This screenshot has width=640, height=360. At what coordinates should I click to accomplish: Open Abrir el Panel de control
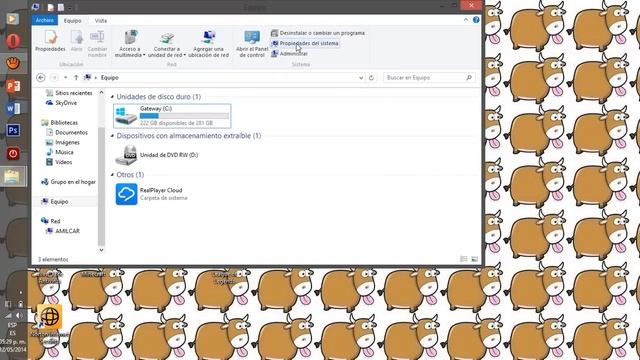252,43
